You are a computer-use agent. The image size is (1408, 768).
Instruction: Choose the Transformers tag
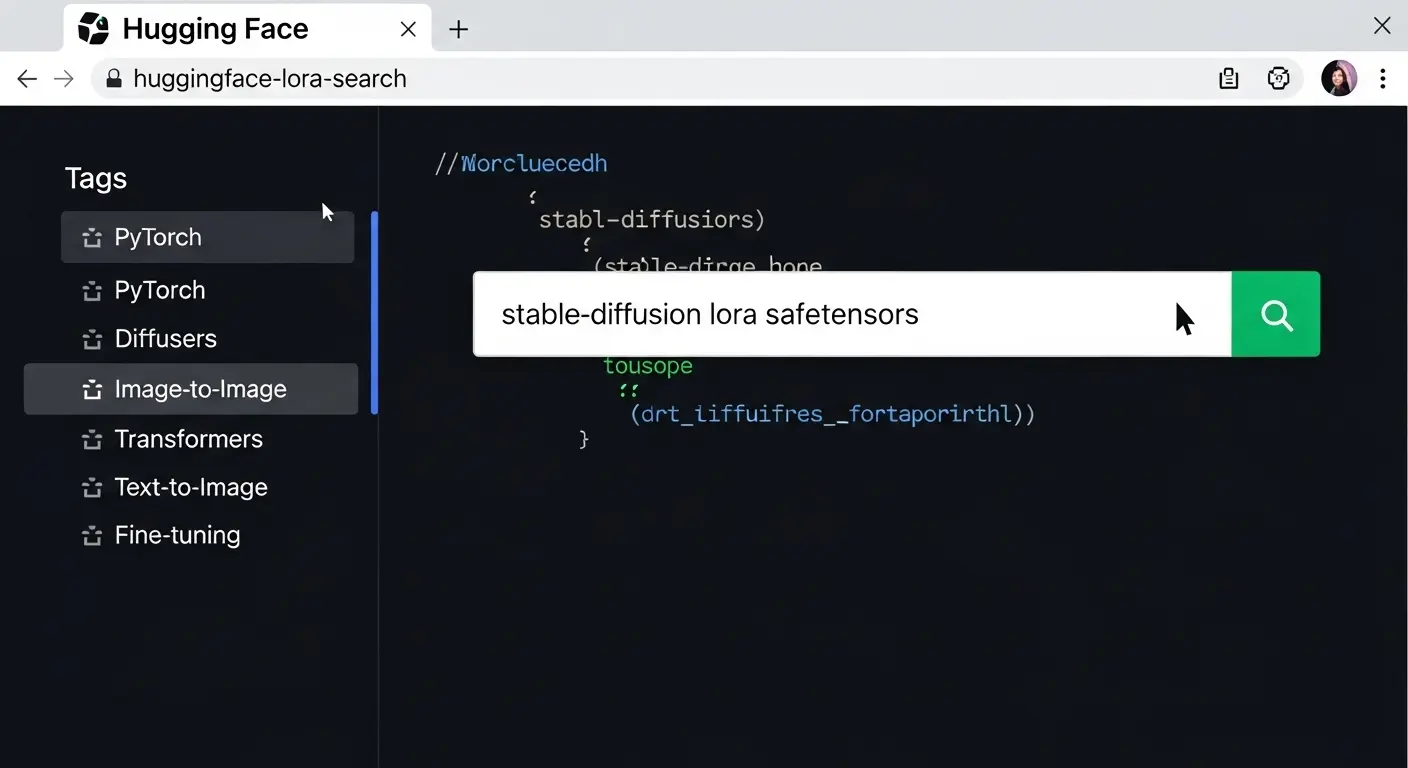click(188, 439)
